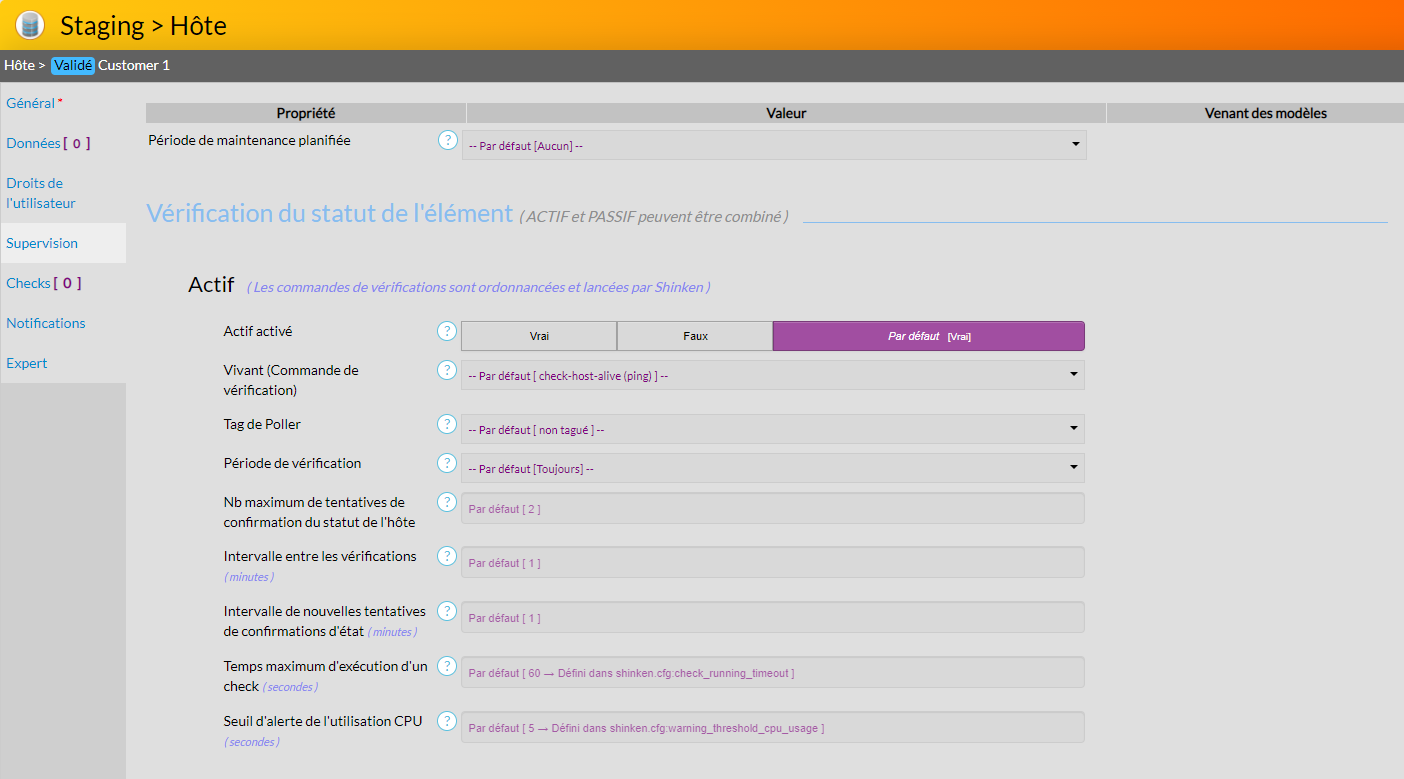Go to the Général section link
1404x779 pixels.
click(31, 103)
